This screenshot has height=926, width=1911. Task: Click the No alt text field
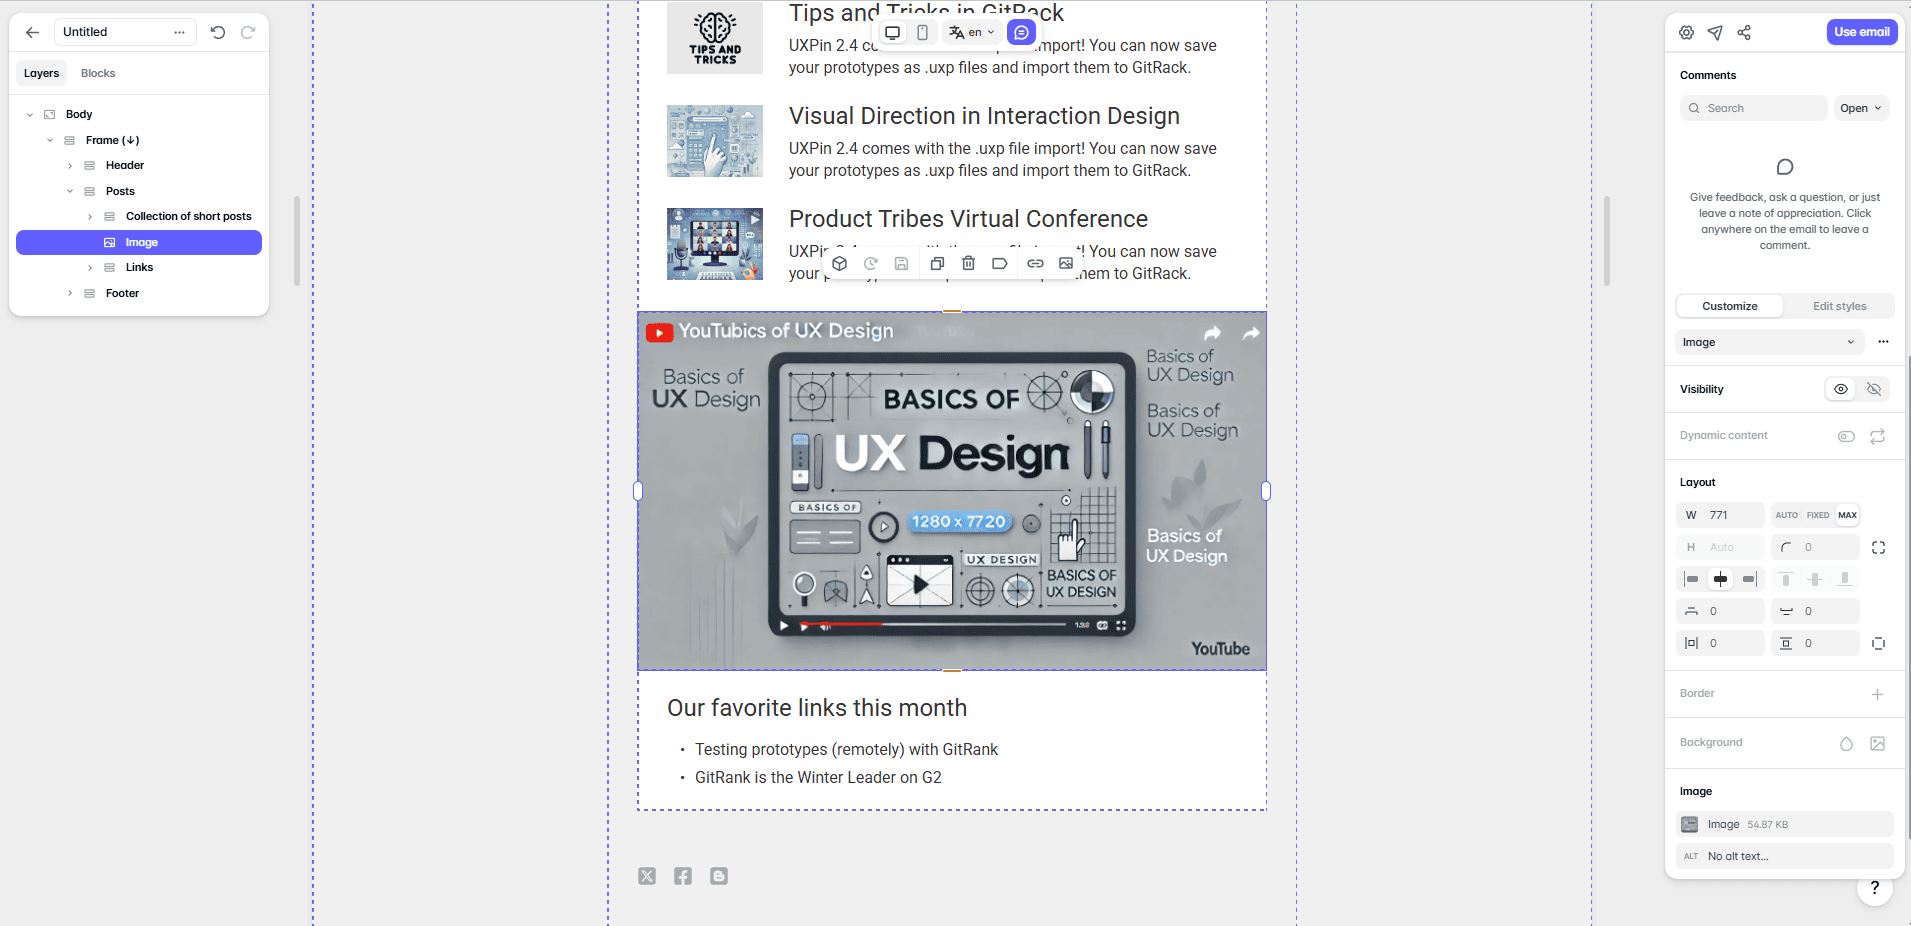[x=1784, y=856]
